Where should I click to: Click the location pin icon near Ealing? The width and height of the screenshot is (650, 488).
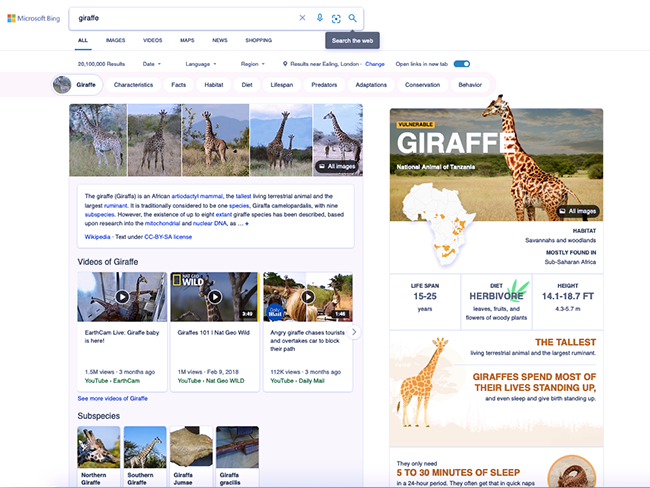click(285, 64)
